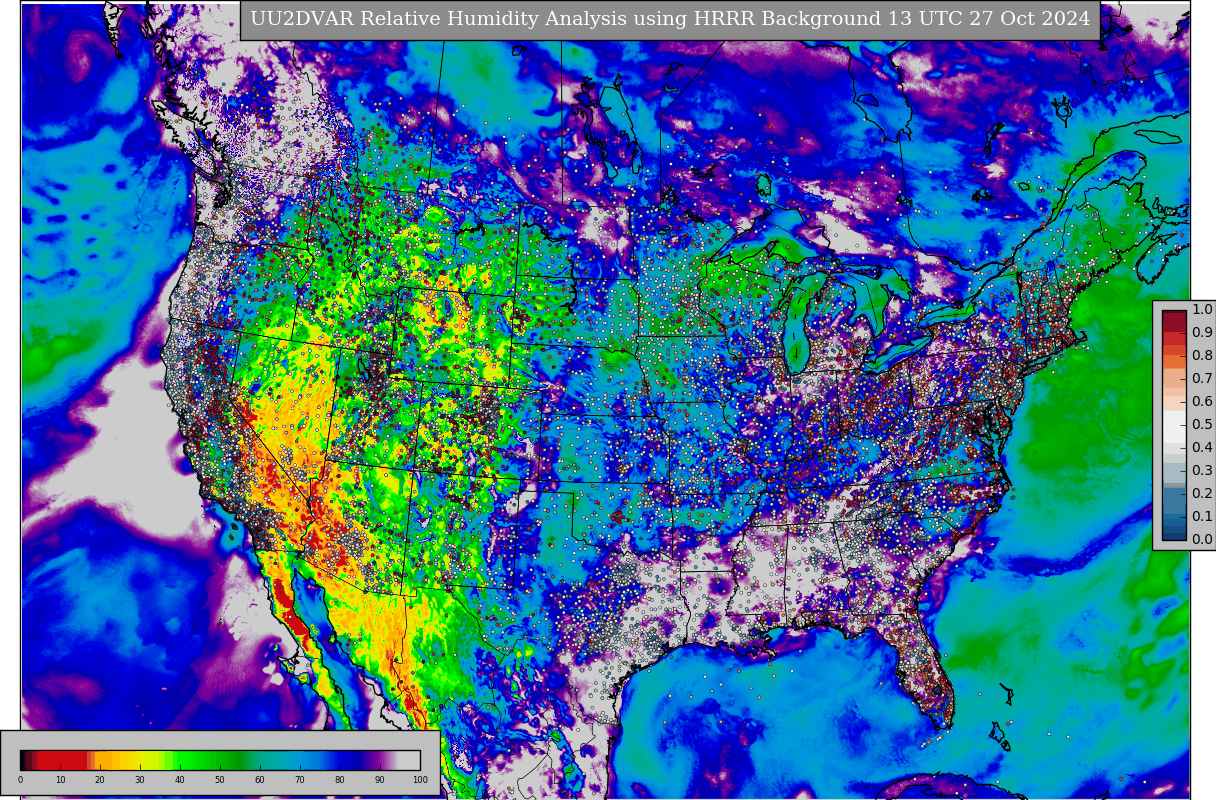This screenshot has height=800, width=1216.
Task: Select the "0.7" label on right legend
Action: [1202, 378]
